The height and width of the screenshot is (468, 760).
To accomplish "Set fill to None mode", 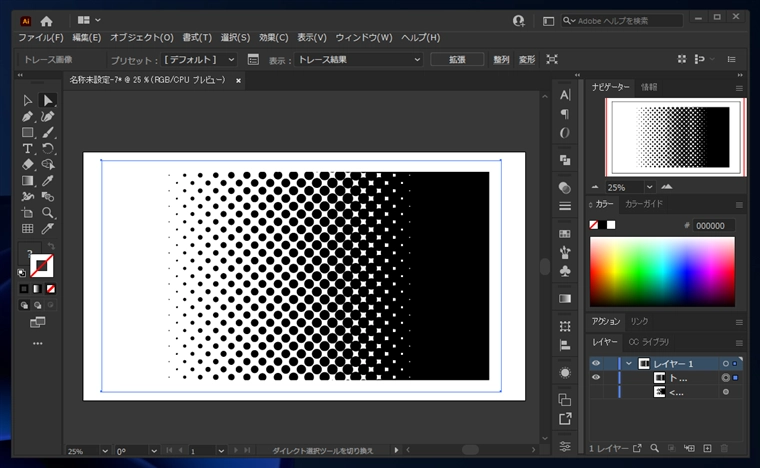I will [51, 289].
